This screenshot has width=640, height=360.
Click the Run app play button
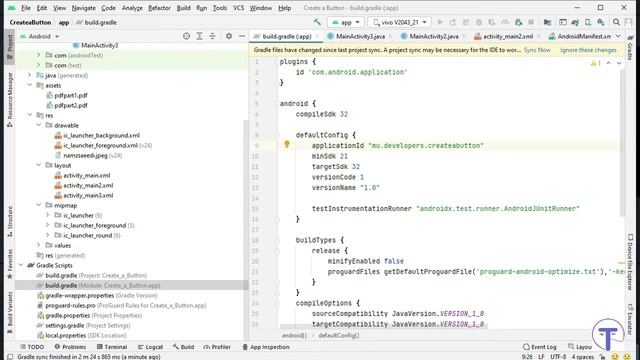point(440,22)
